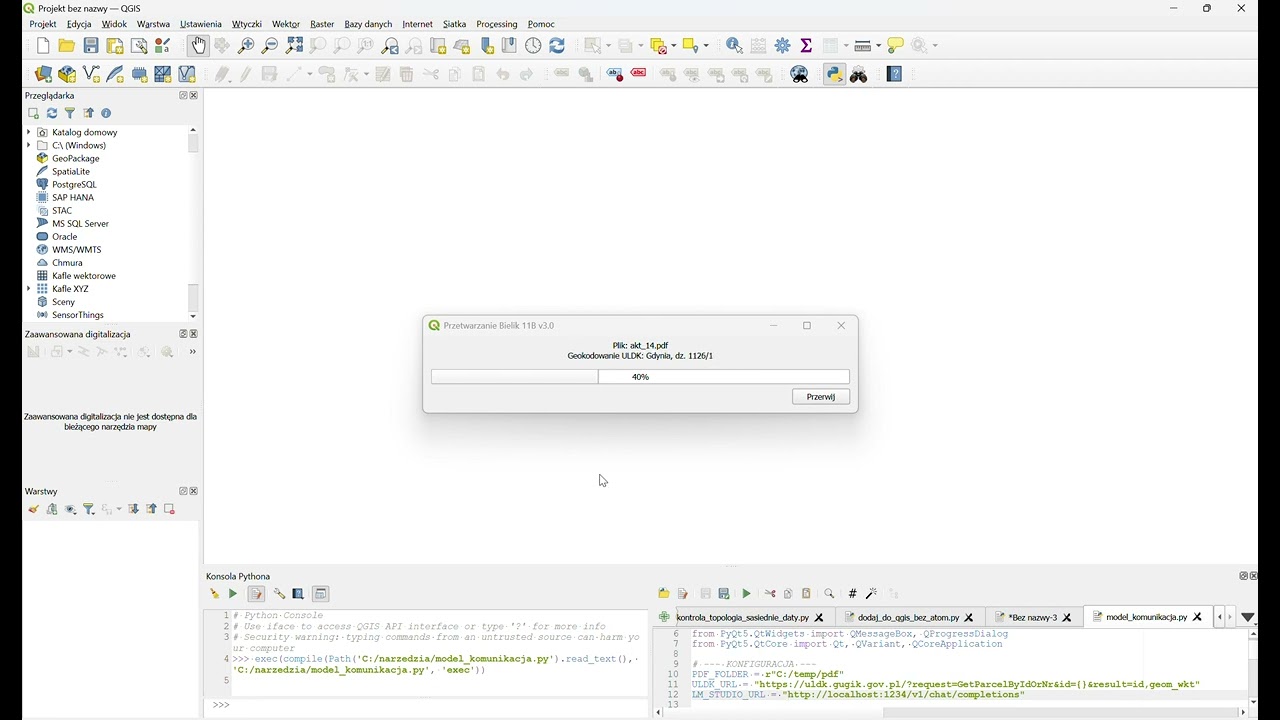Click the 40% progress bar in dialog
The image size is (1280, 720).
coord(640,377)
